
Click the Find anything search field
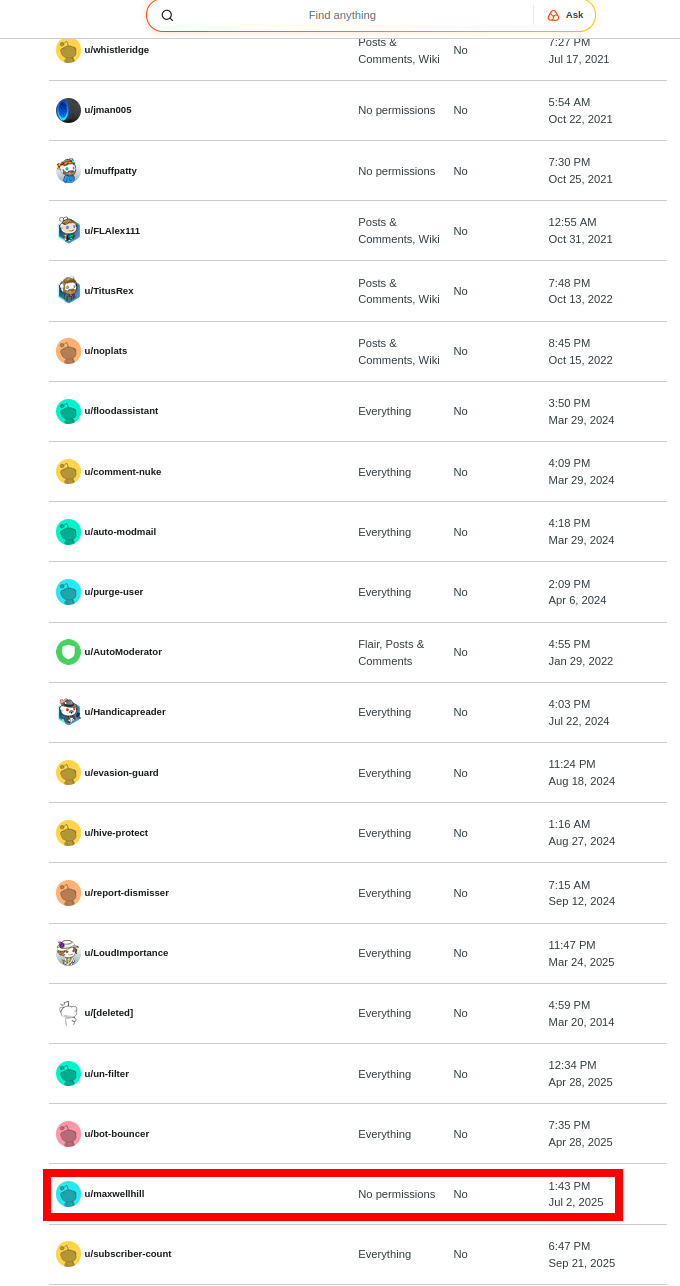(342, 15)
